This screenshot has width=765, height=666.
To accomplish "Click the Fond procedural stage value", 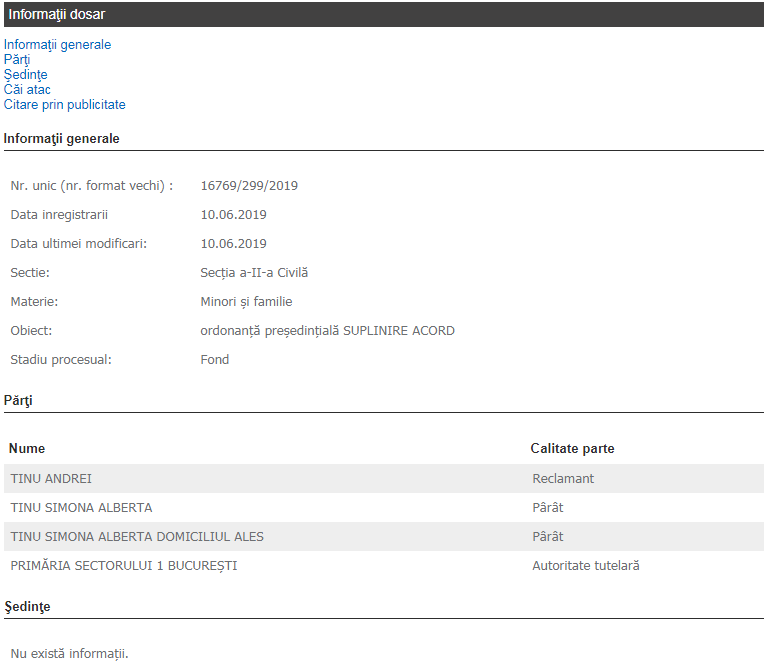I will pos(214,360).
